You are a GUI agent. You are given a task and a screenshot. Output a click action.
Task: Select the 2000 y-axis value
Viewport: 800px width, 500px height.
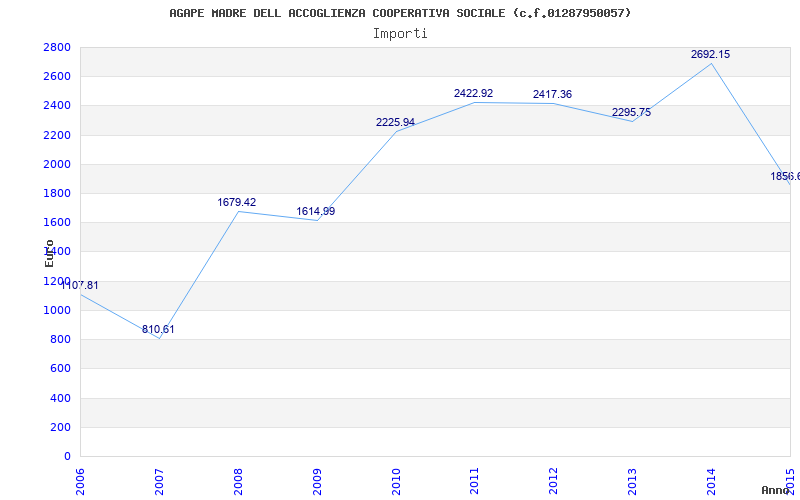[x=57, y=164]
